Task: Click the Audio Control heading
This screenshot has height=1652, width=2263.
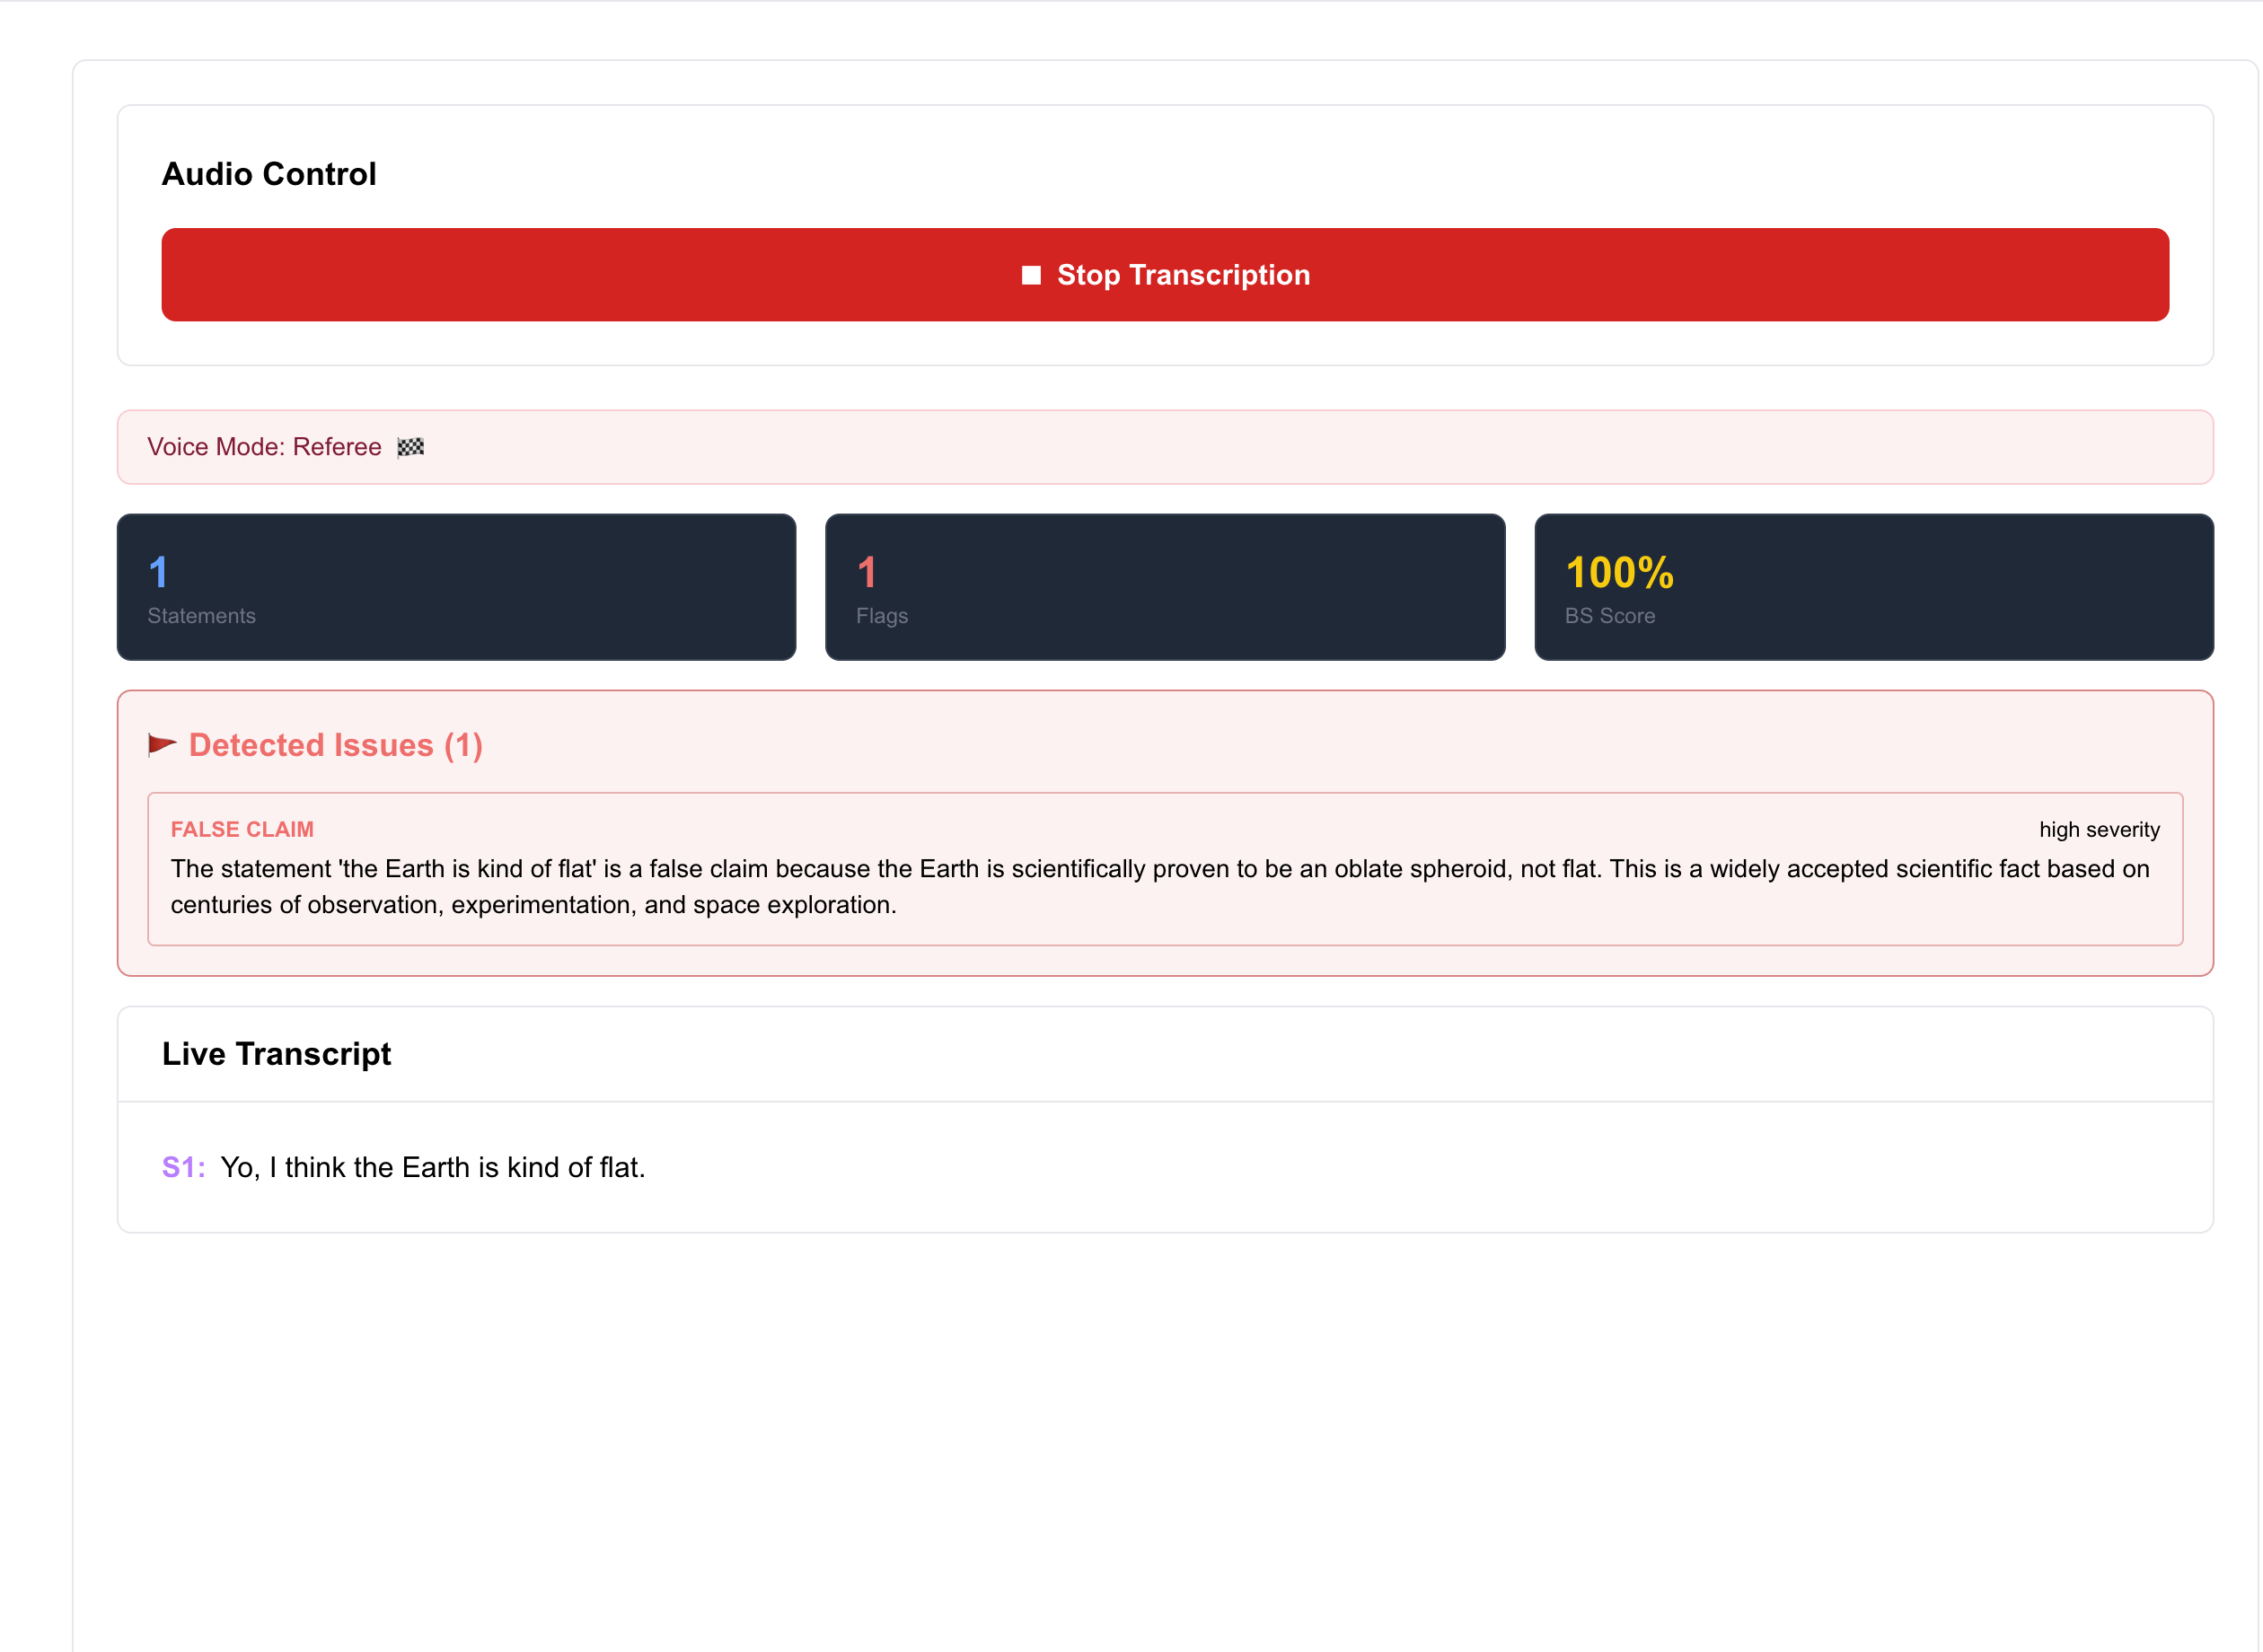Action: [x=269, y=174]
